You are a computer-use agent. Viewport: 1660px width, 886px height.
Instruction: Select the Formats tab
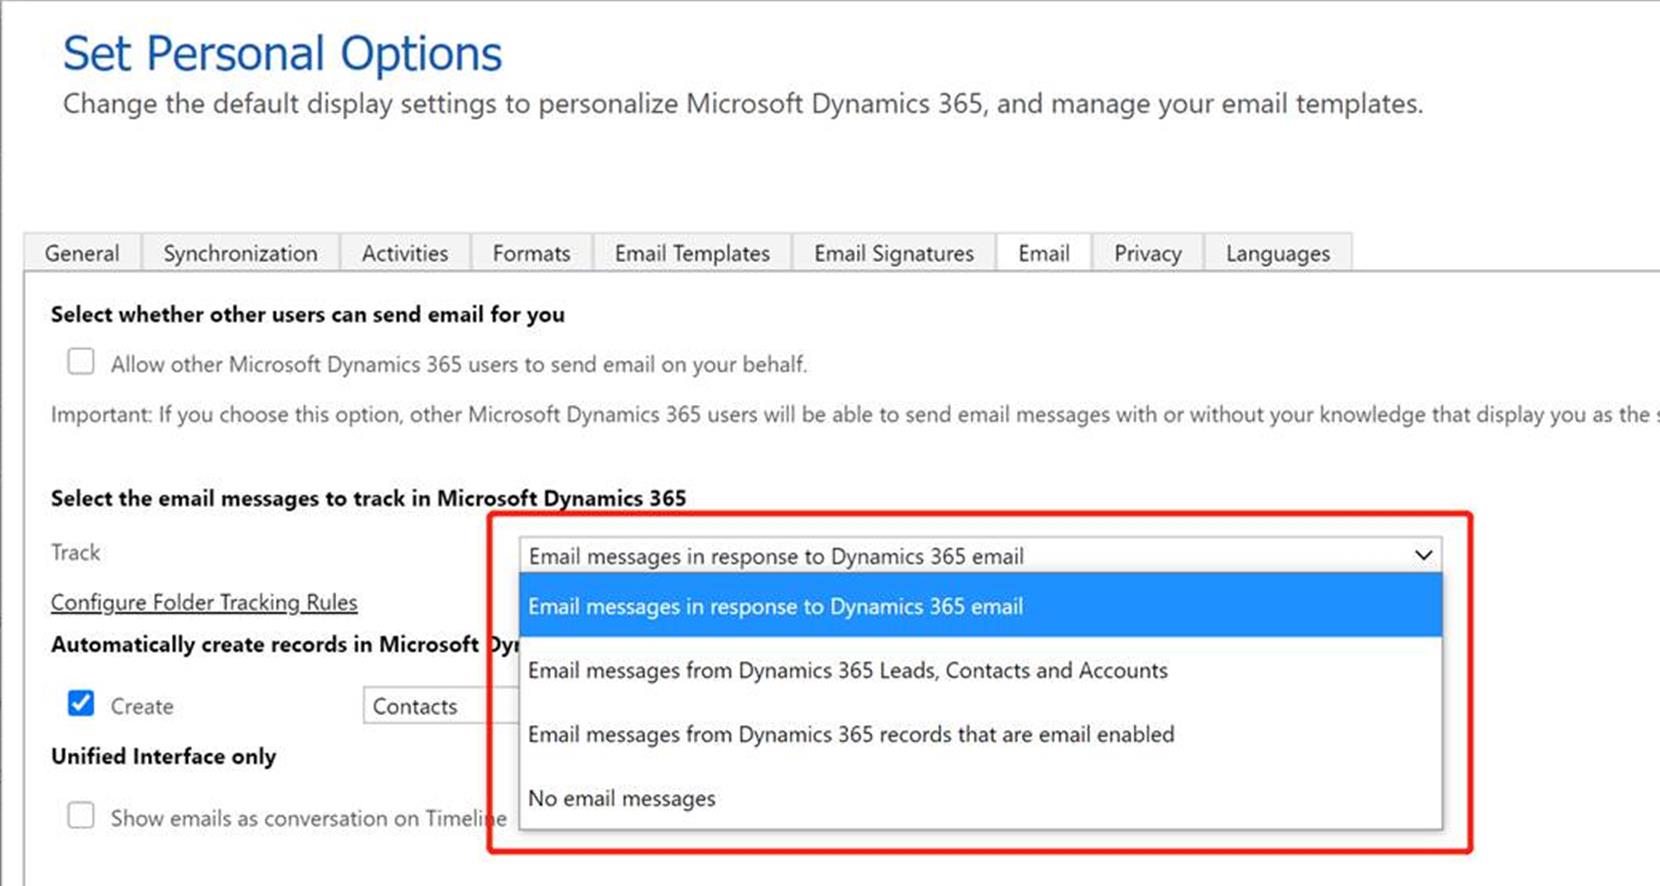(531, 253)
